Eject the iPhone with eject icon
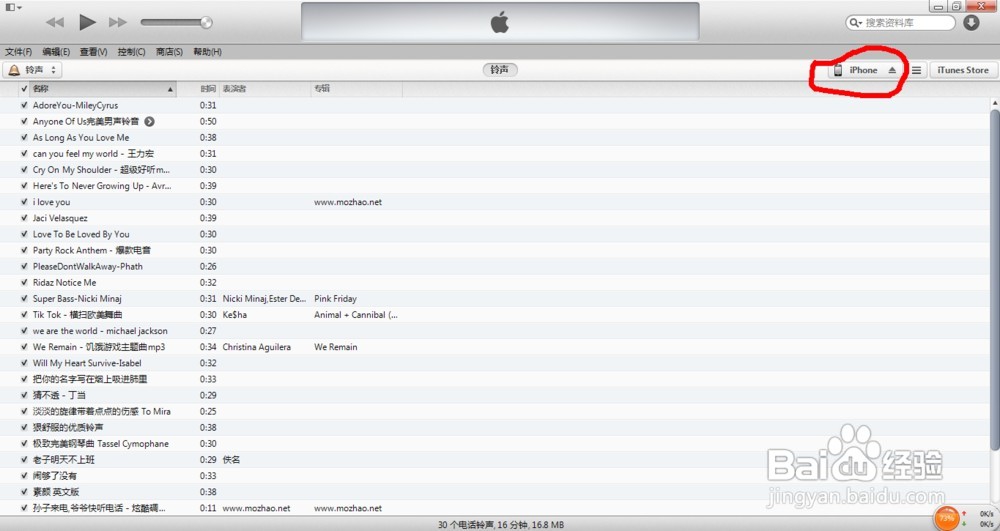The height and width of the screenshot is (531, 1000). 892,70
